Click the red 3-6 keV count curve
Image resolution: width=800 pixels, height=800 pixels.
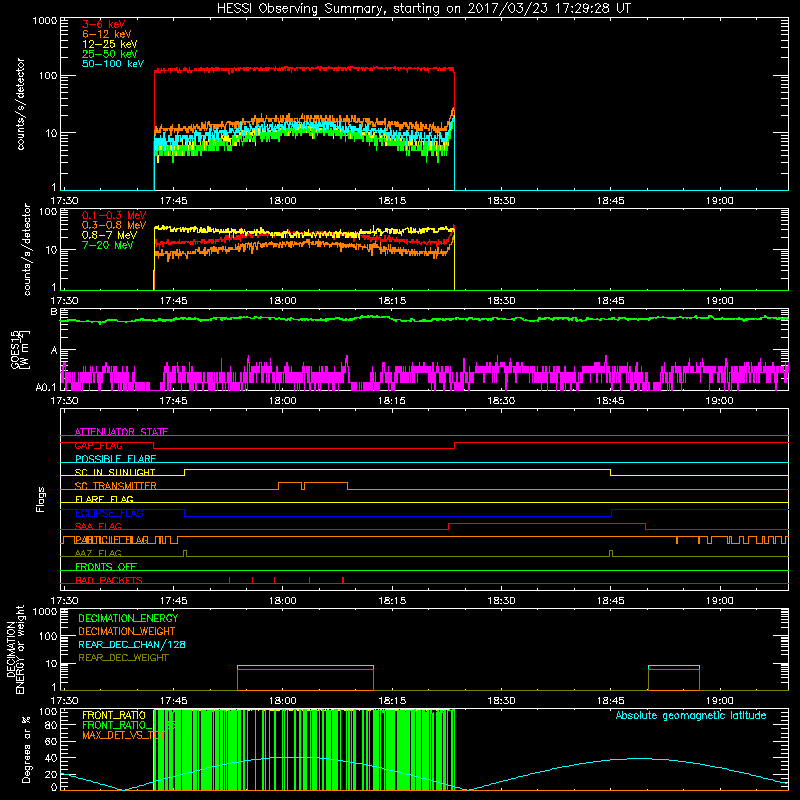click(x=304, y=69)
